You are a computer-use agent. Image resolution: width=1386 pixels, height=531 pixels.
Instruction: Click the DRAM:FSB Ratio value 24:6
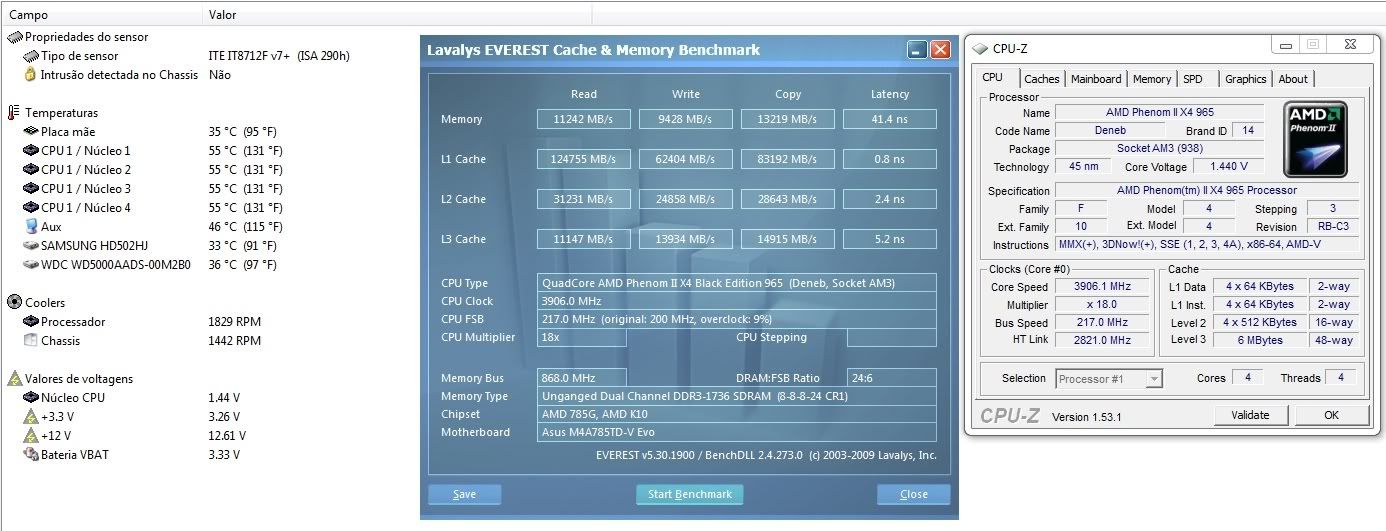tap(892, 378)
